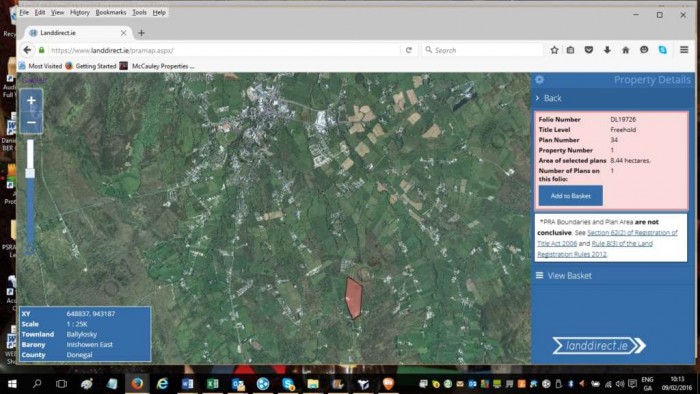Open the settings gear in Property Details
Image resolution: width=700 pixels, height=394 pixels.
pyautogui.click(x=539, y=80)
